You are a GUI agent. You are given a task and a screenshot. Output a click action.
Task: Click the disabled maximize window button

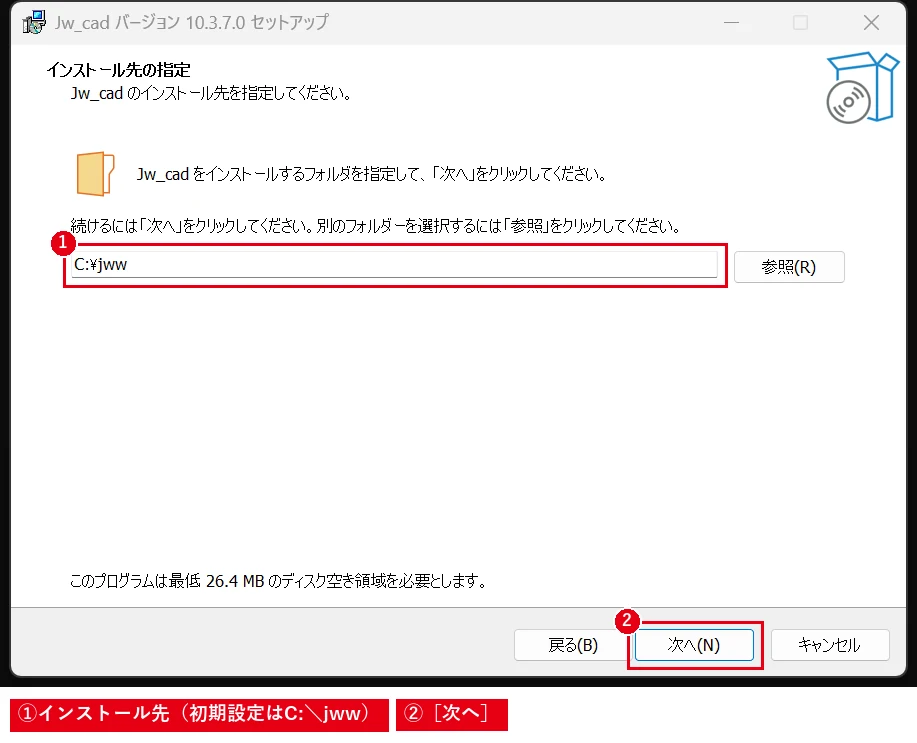pos(801,23)
